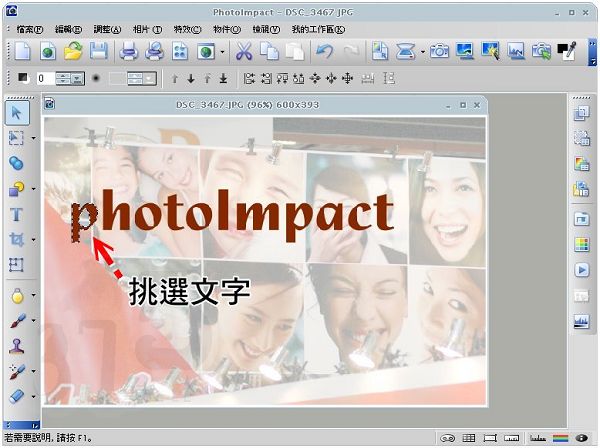Preview in browser using globe window icon
600x448 pixels.
(x=206, y=51)
